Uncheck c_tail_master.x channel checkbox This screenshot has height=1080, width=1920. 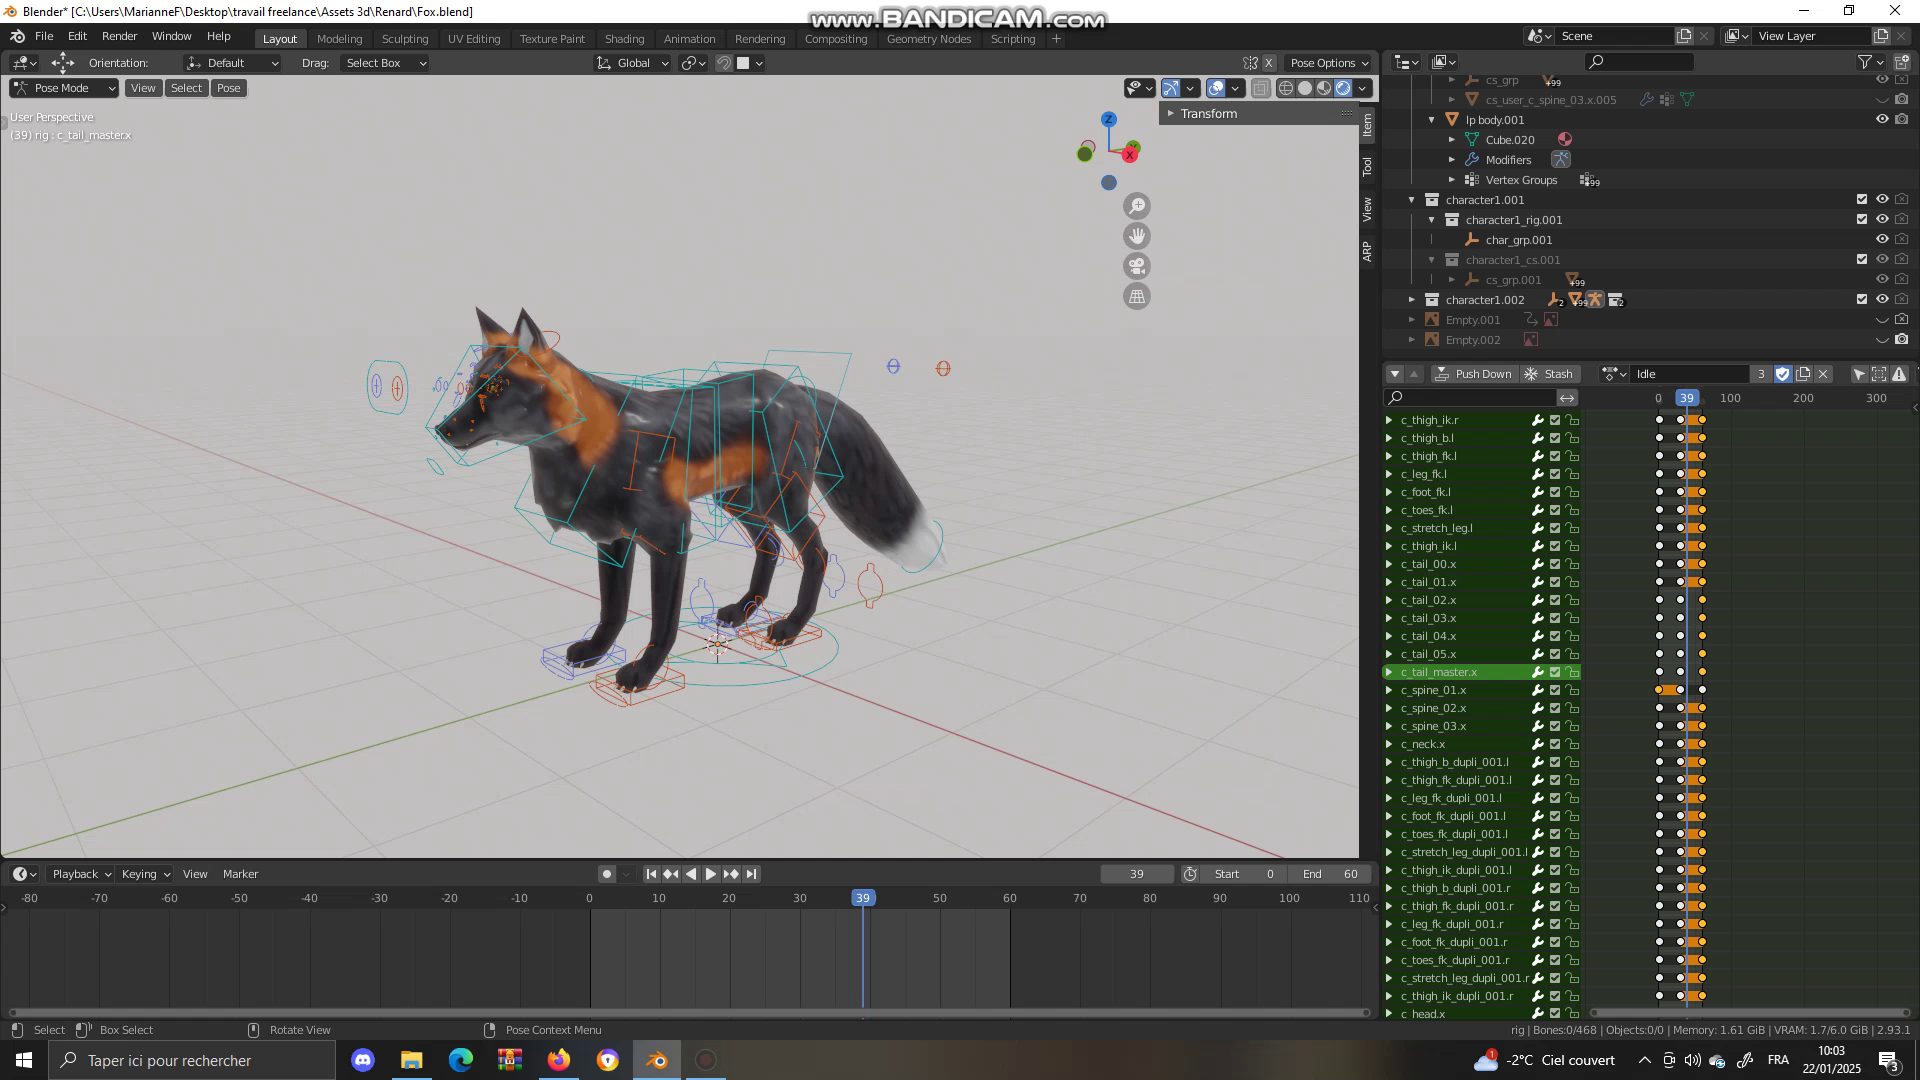click(x=1555, y=672)
